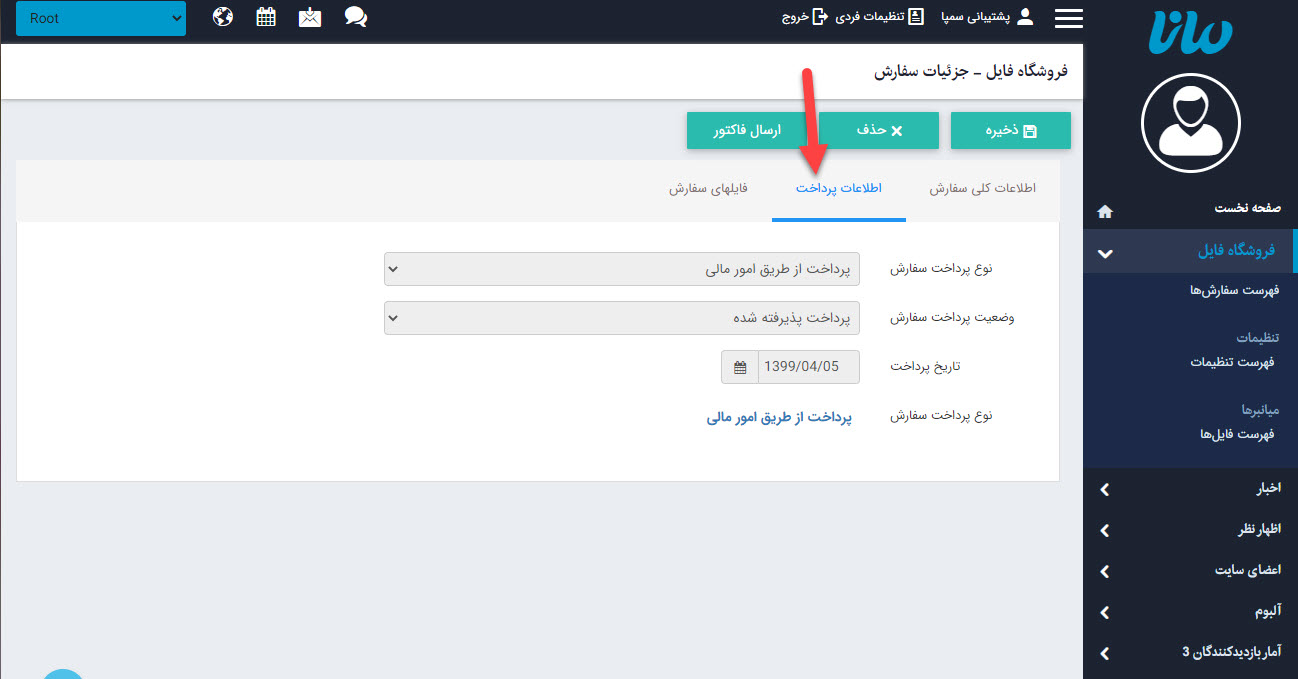Viewport: 1298px width, 679px height.
Task: Open the Root selector dropdown
Action: click(100, 17)
